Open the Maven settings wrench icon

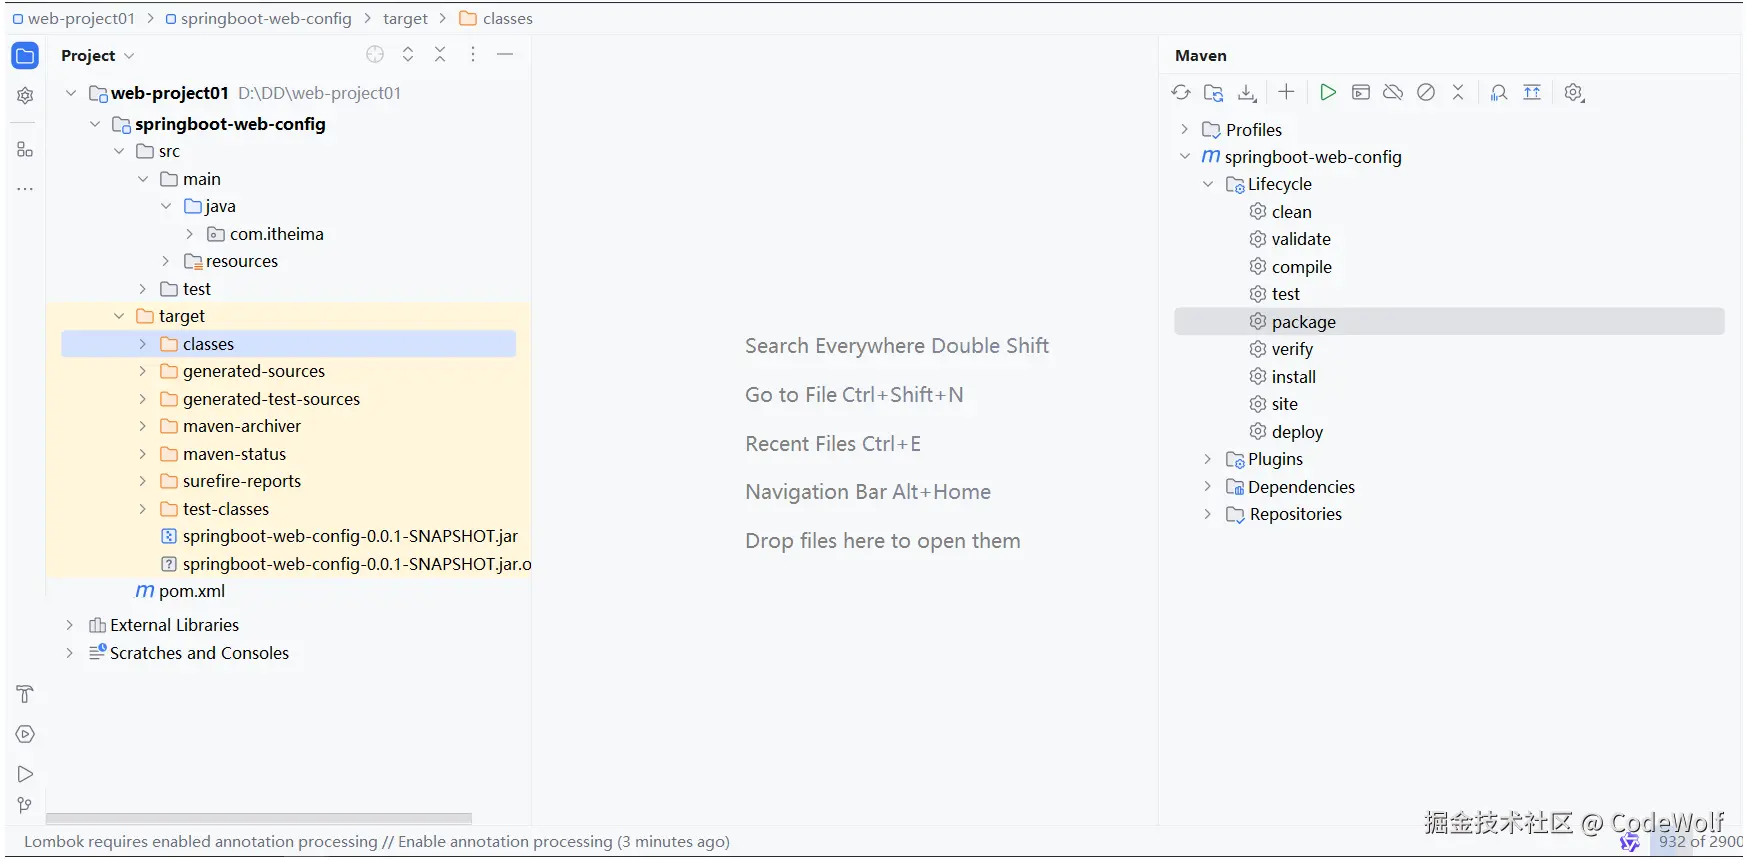[x=1574, y=93]
